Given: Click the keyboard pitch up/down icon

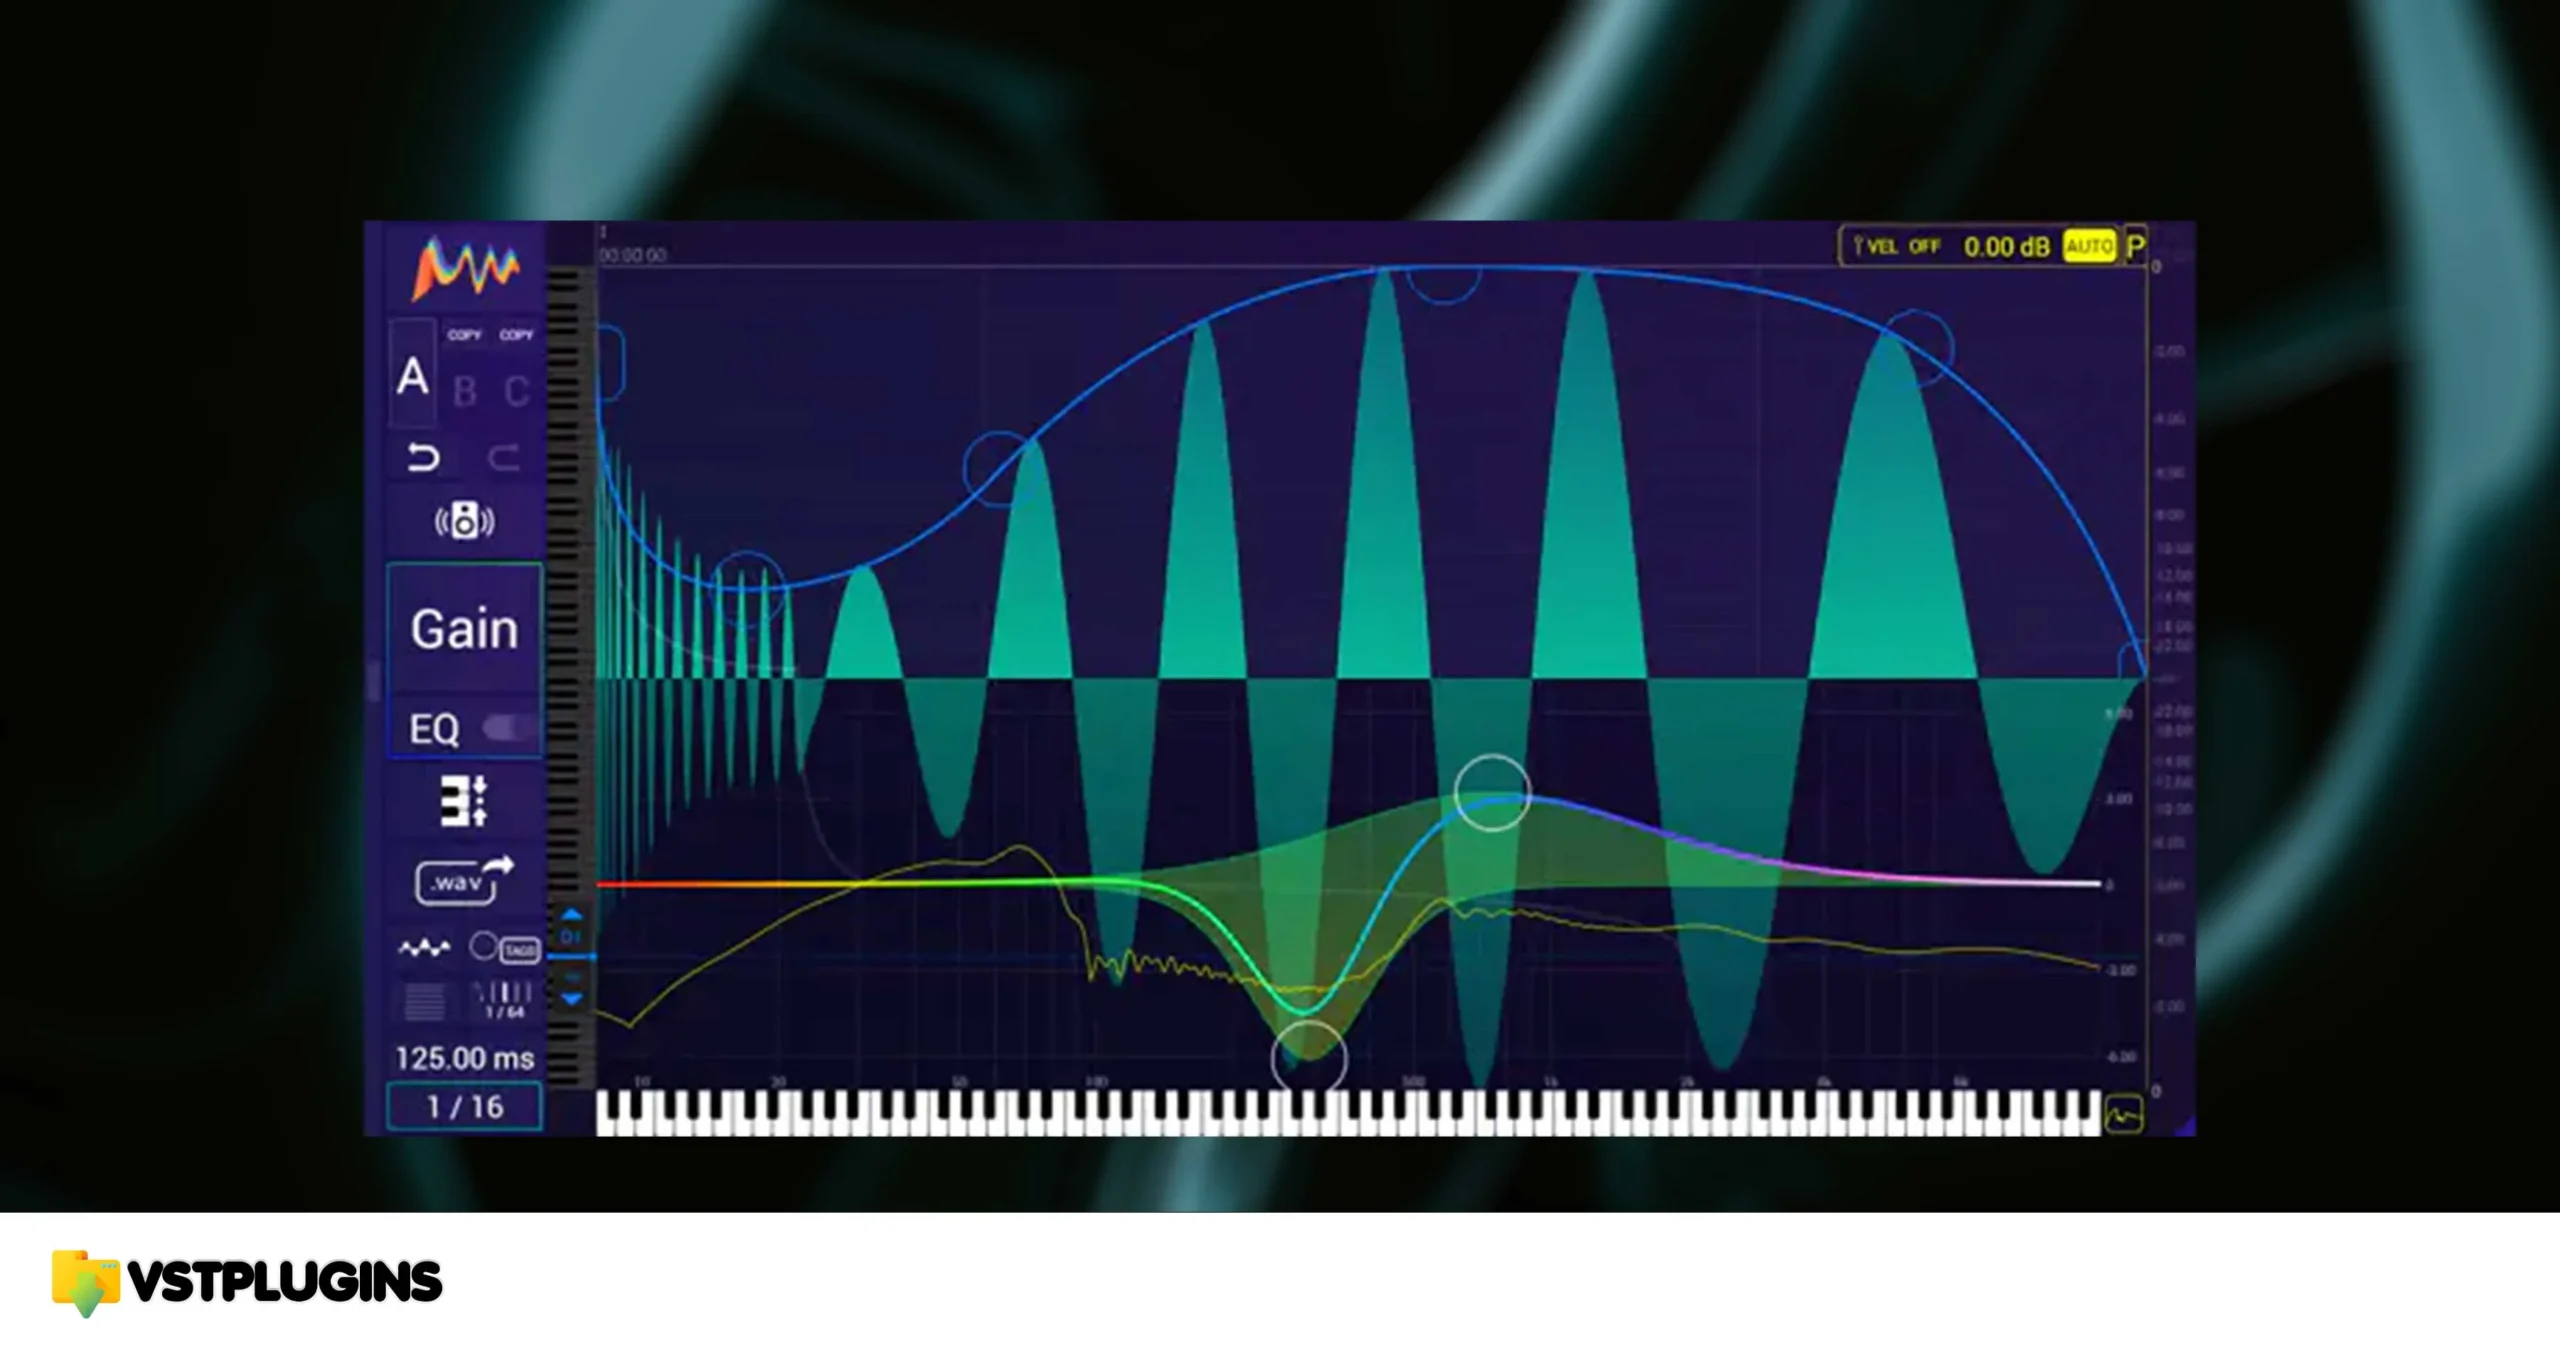Looking at the screenshot, I should pyautogui.click(x=464, y=801).
